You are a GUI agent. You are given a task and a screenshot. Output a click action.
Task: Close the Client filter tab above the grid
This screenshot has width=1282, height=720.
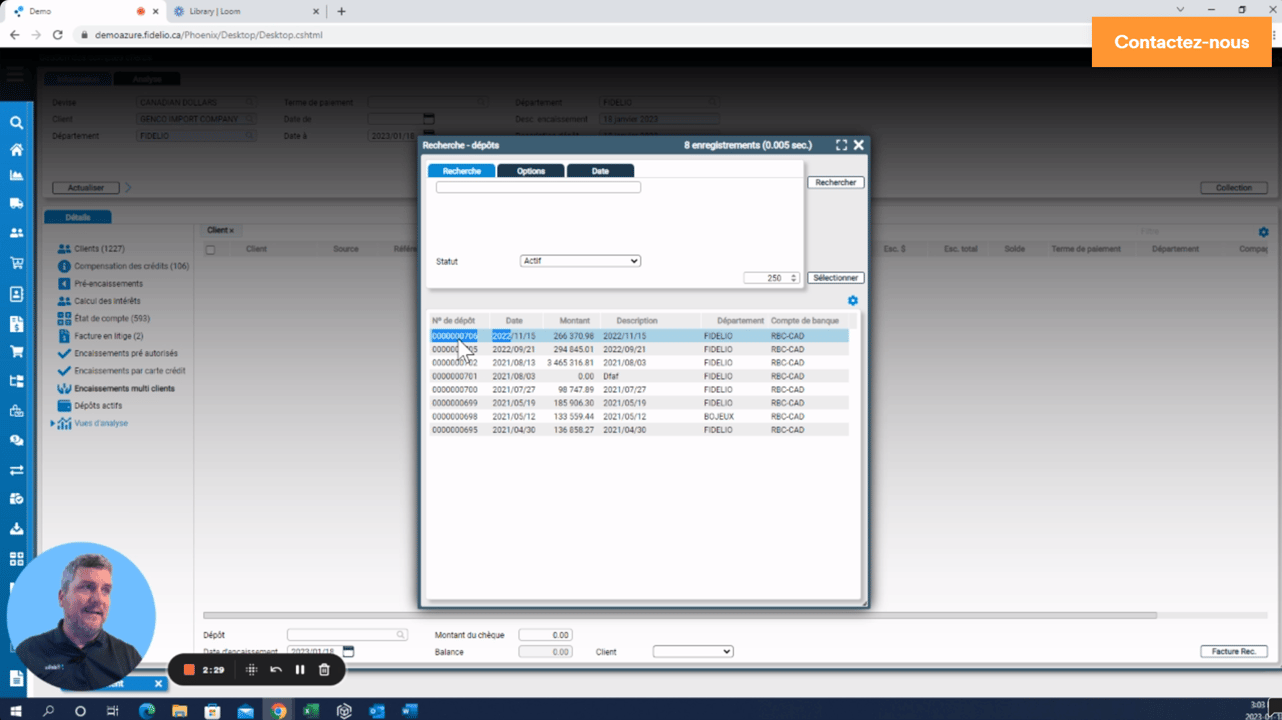point(232,231)
